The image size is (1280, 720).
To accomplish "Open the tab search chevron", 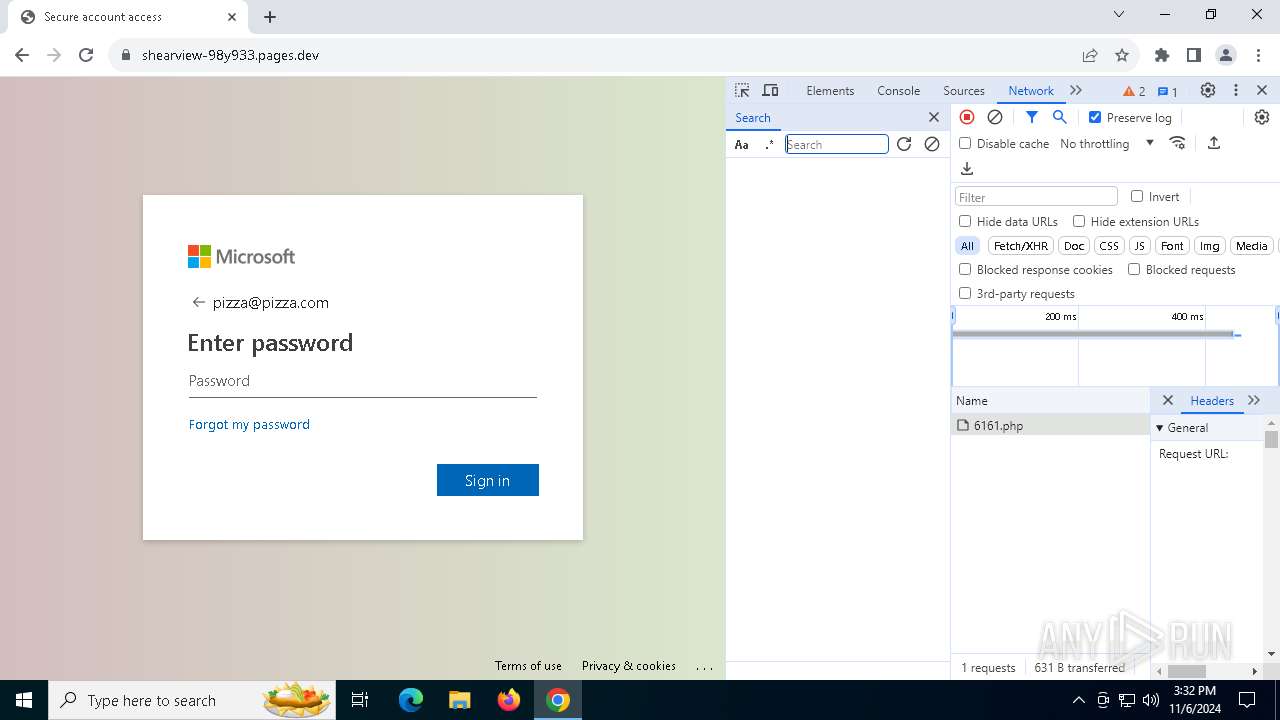I will pos(1119,15).
